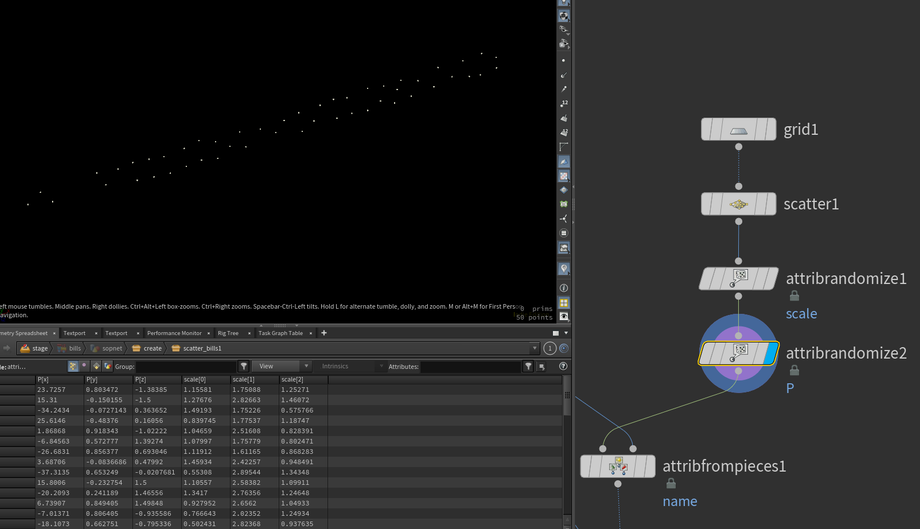Click the info icon in viewport toolbar
The width and height of the screenshot is (920, 529).
coord(564,288)
